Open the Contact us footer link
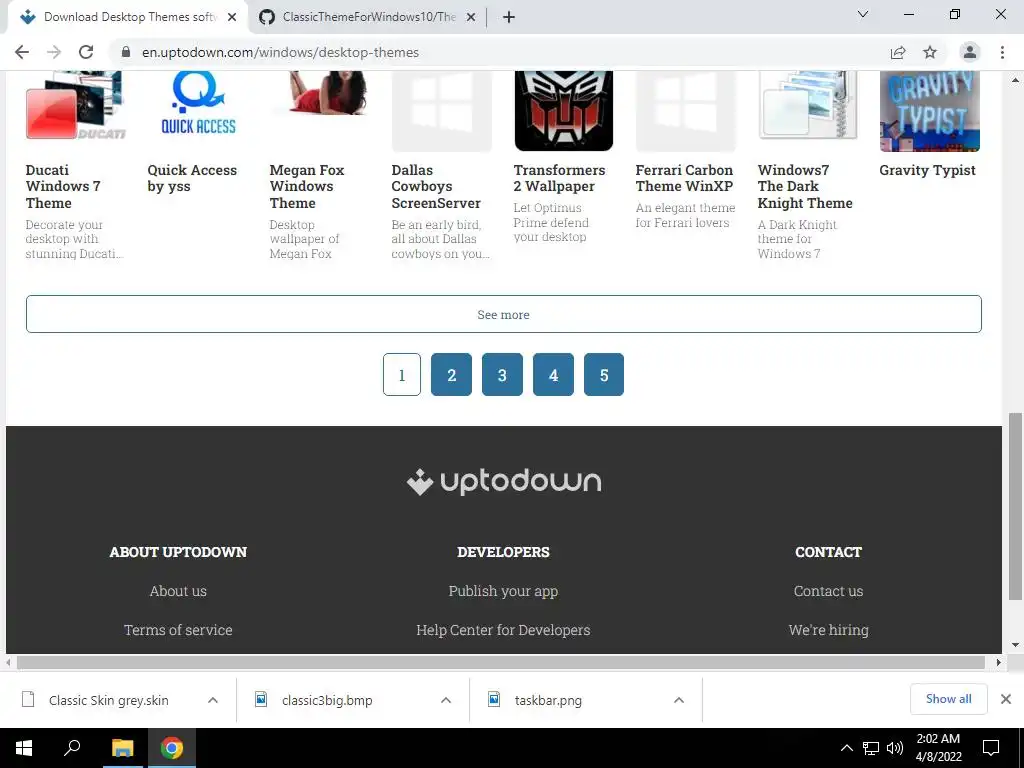Viewport: 1024px width, 768px height. 829,591
